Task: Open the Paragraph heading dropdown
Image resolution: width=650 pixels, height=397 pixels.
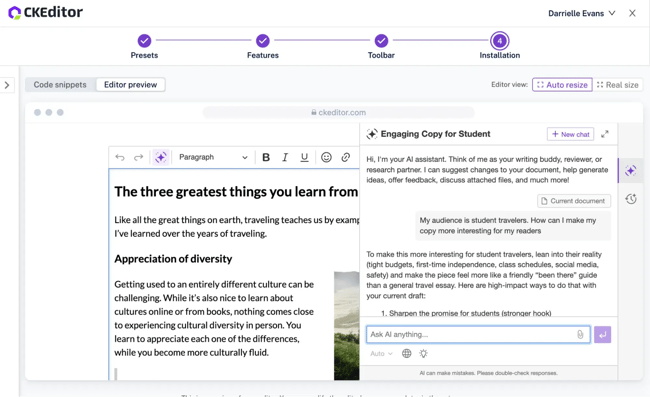Action: (213, 157)
